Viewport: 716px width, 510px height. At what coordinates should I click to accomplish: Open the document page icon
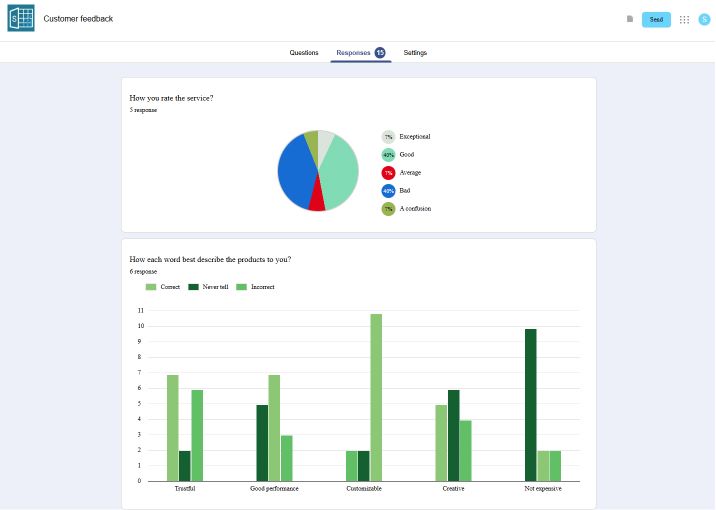[630, 19]
